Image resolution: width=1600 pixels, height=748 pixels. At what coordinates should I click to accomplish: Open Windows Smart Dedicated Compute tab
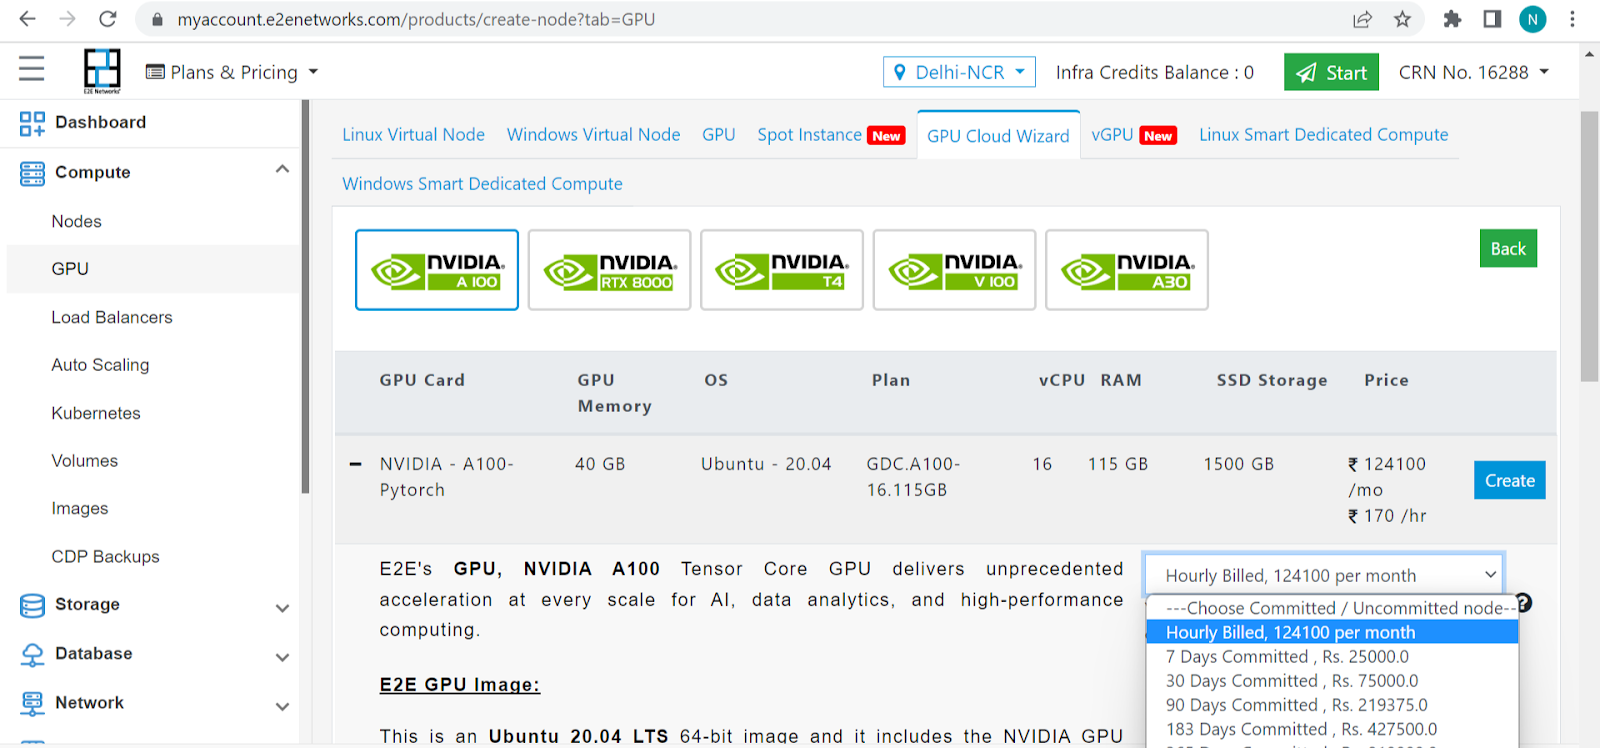(482, 184)
